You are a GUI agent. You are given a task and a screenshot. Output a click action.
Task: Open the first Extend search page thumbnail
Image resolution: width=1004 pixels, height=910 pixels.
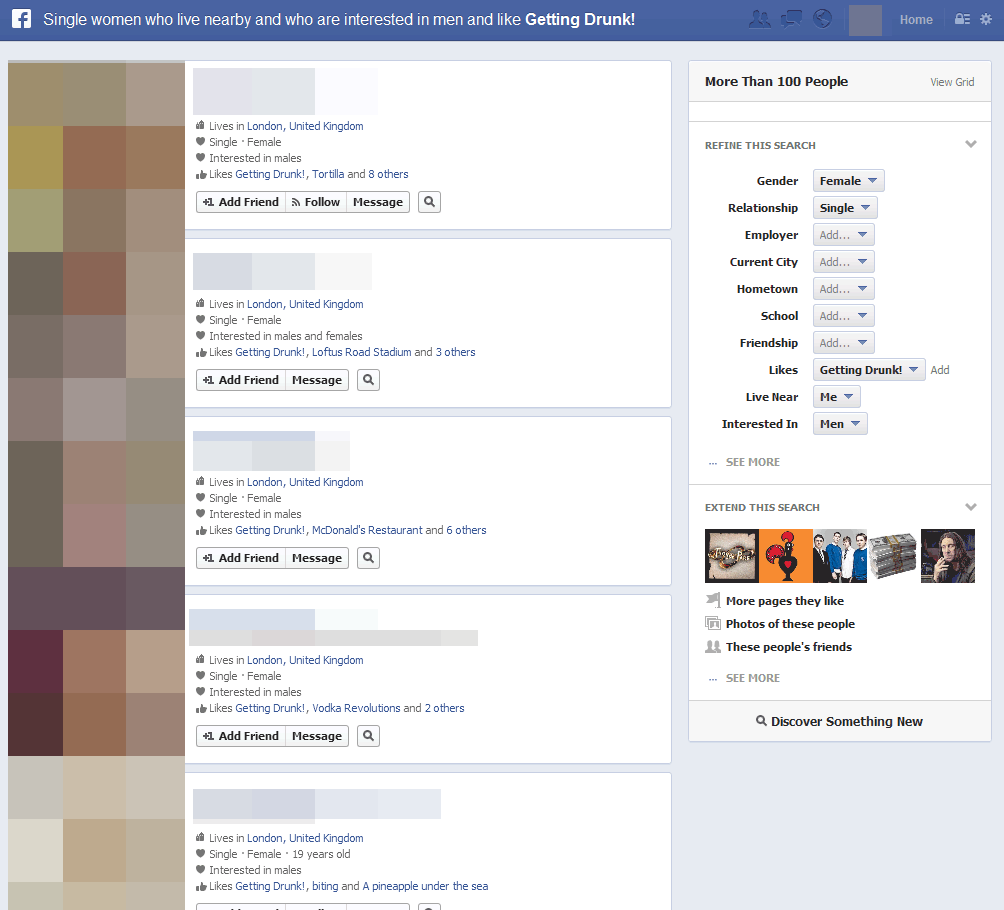click(732, 556)
